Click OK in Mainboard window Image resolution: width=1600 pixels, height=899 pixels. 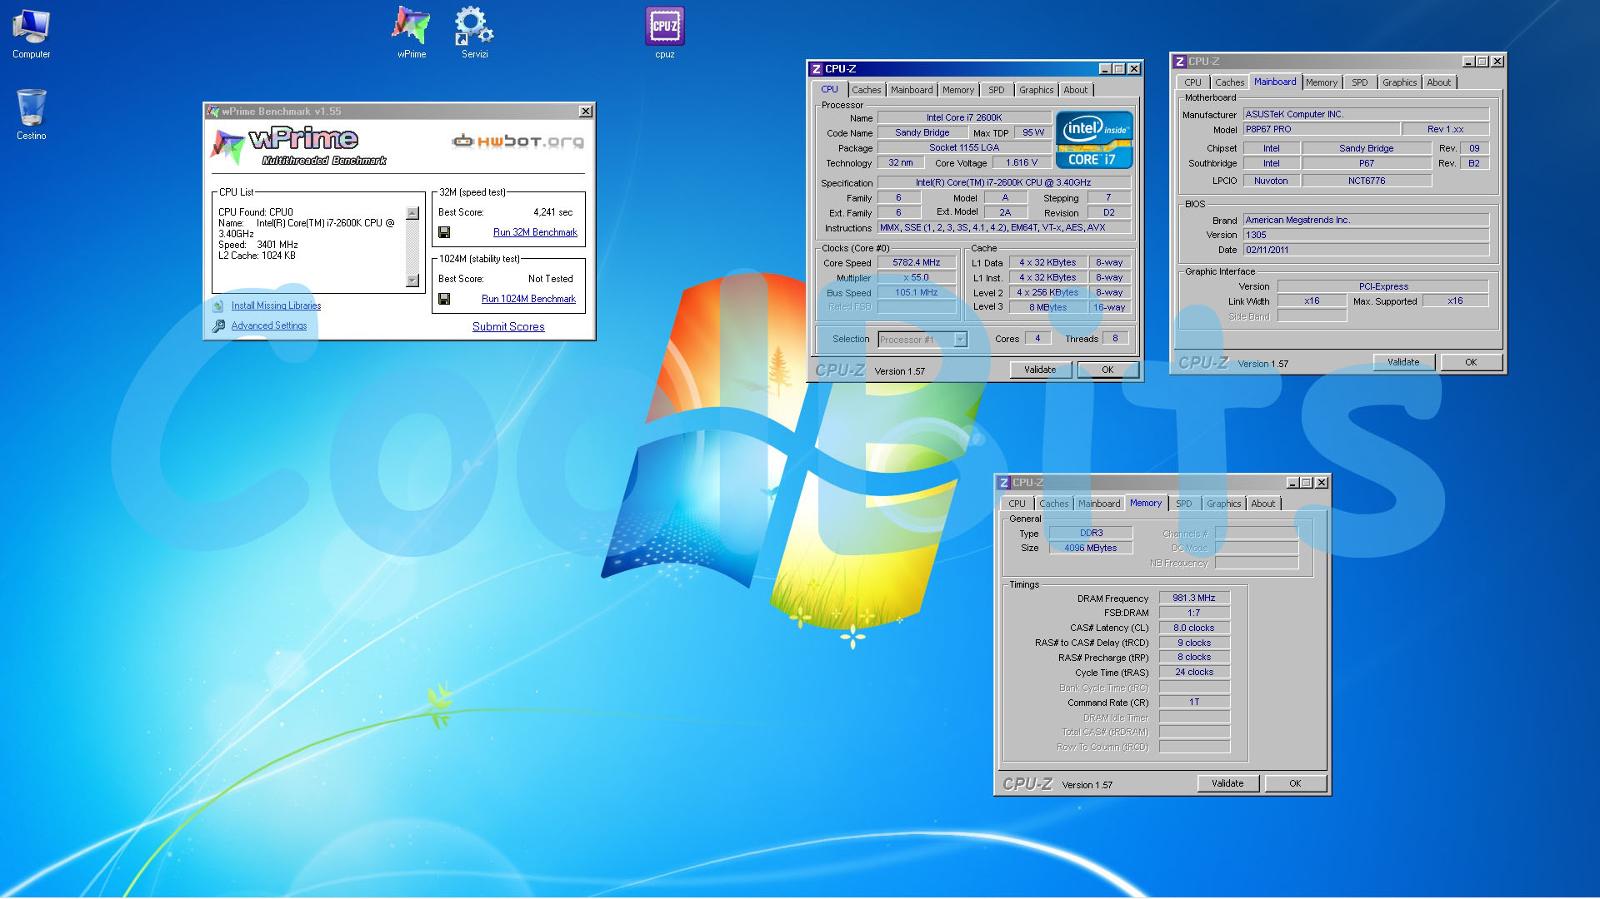1471,362
